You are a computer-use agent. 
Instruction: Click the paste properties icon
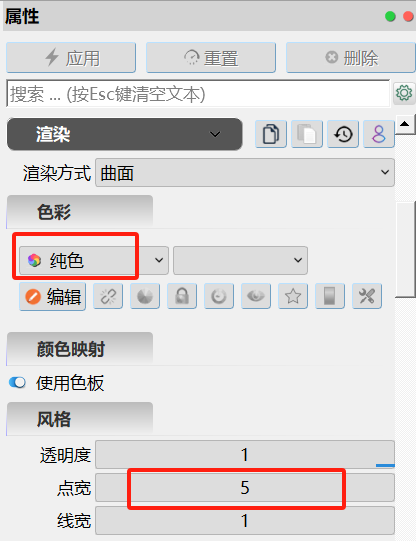click(x=307, y=134)
